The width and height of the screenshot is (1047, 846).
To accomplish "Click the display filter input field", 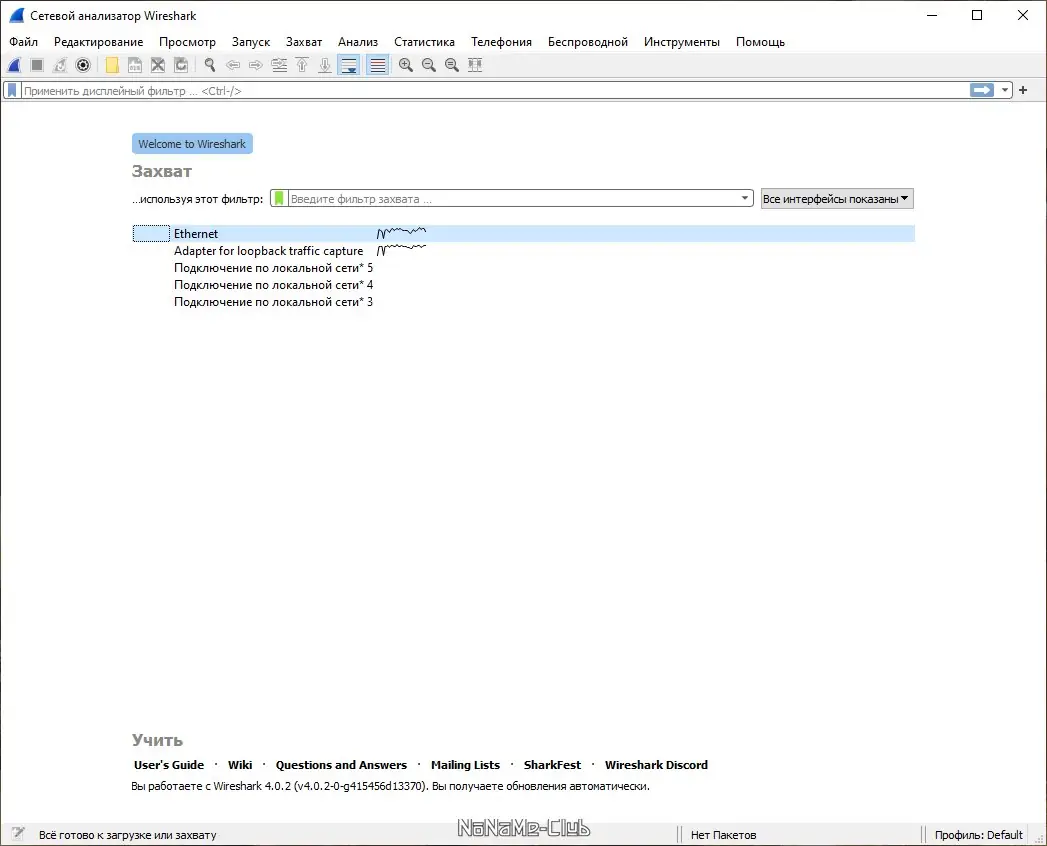I will [494, 90].
